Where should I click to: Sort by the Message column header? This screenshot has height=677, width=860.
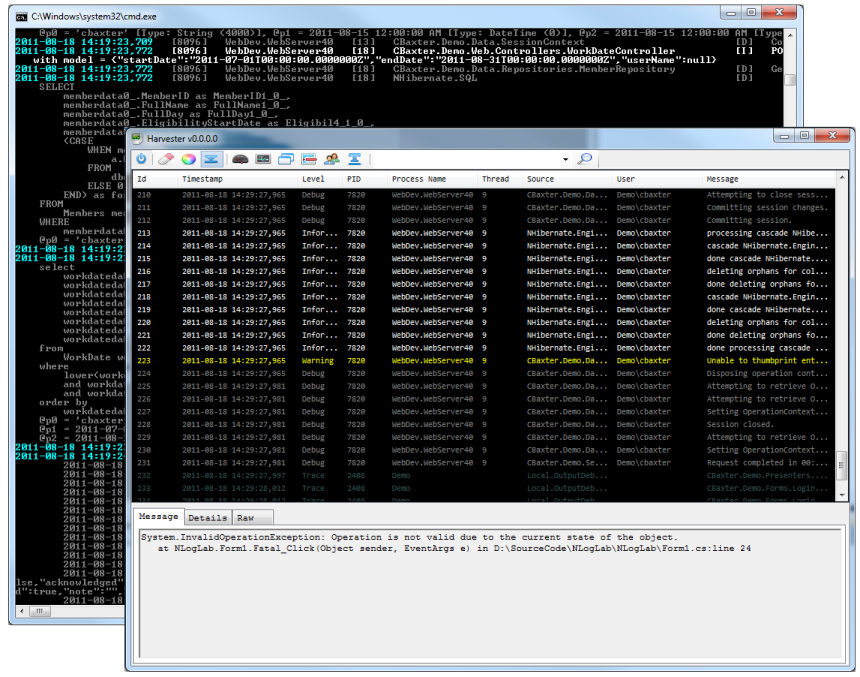click(768, 179)
